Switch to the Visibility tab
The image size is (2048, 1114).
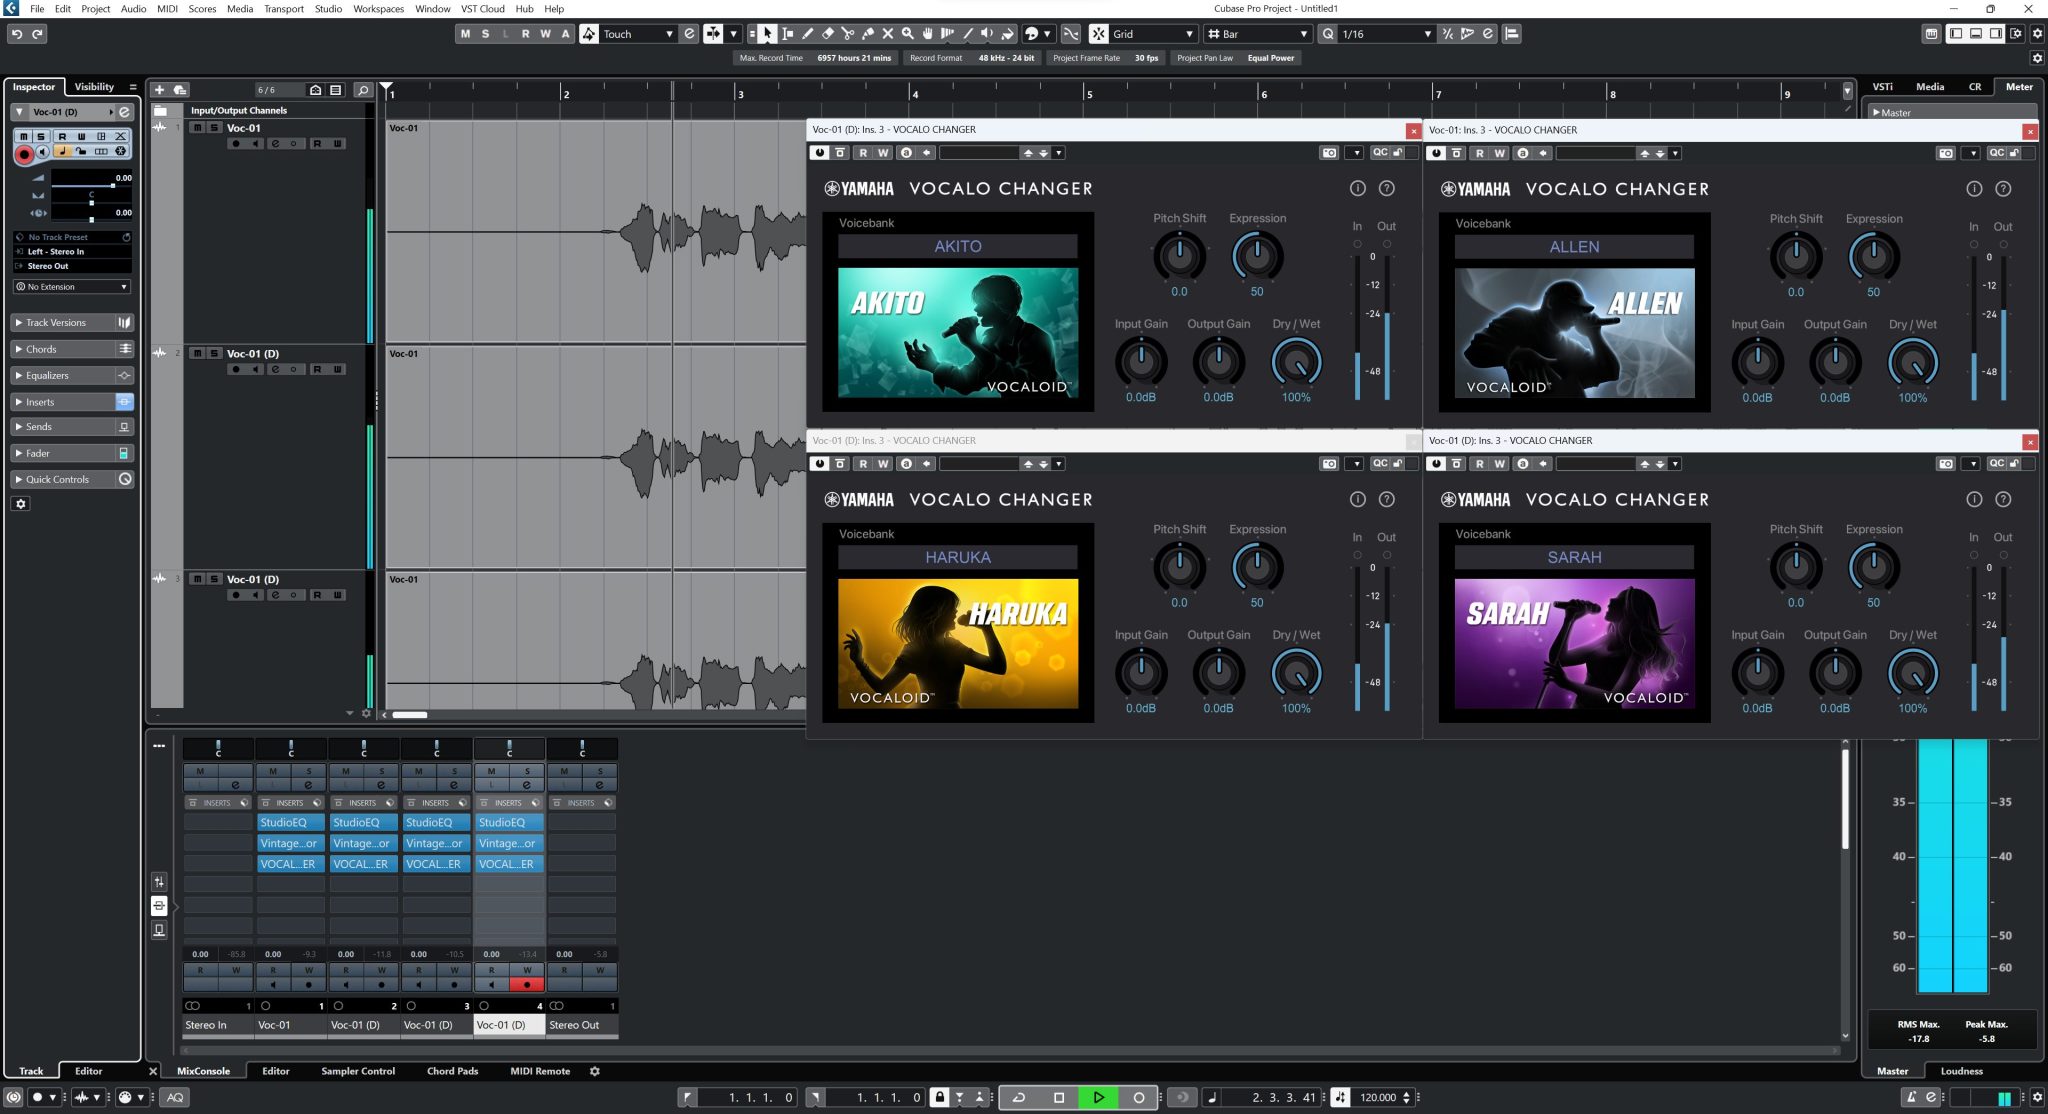pyautogui.click(x=95, y=87)
